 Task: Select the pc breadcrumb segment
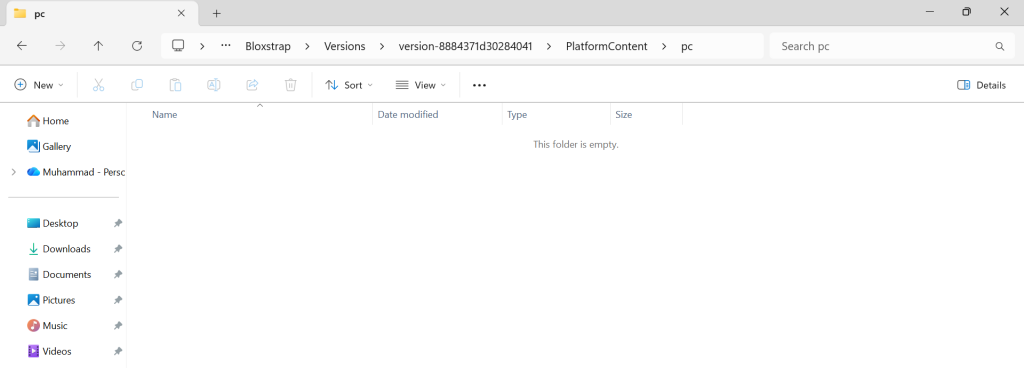687,46
